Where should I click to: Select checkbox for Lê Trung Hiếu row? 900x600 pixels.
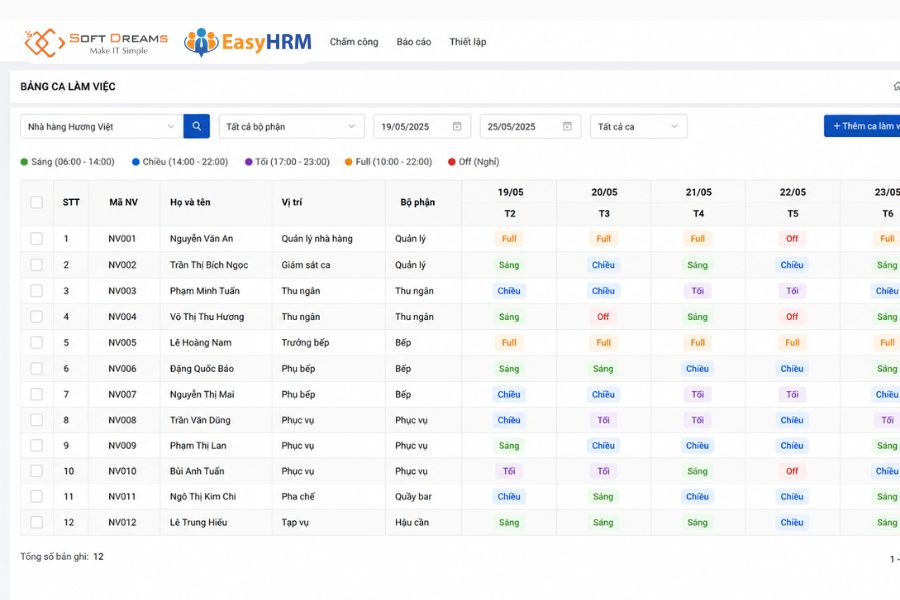(36, 522)
